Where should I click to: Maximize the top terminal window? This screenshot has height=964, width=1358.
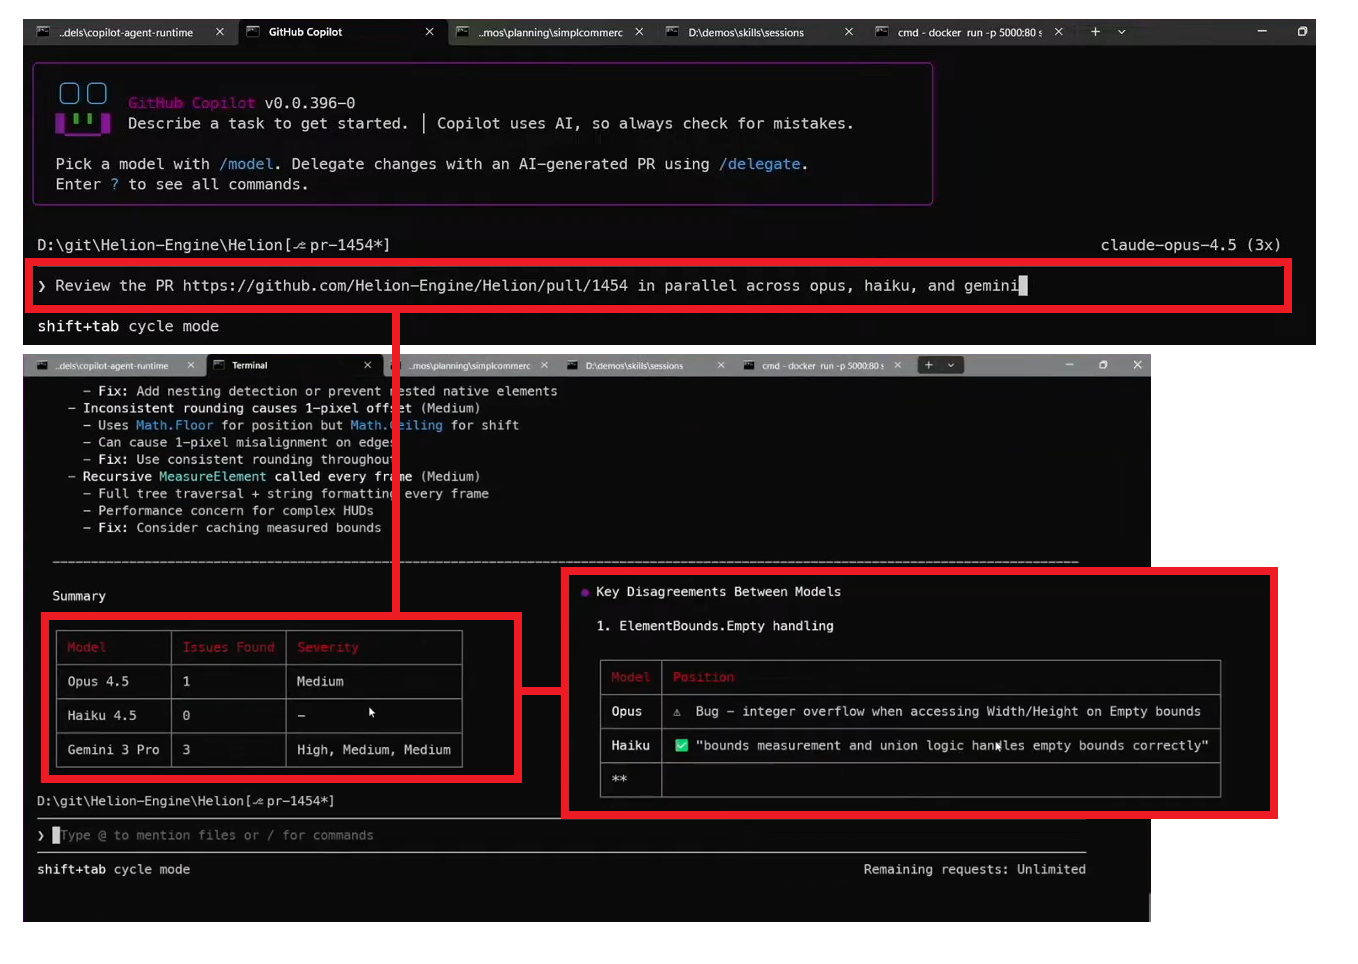1302,32
